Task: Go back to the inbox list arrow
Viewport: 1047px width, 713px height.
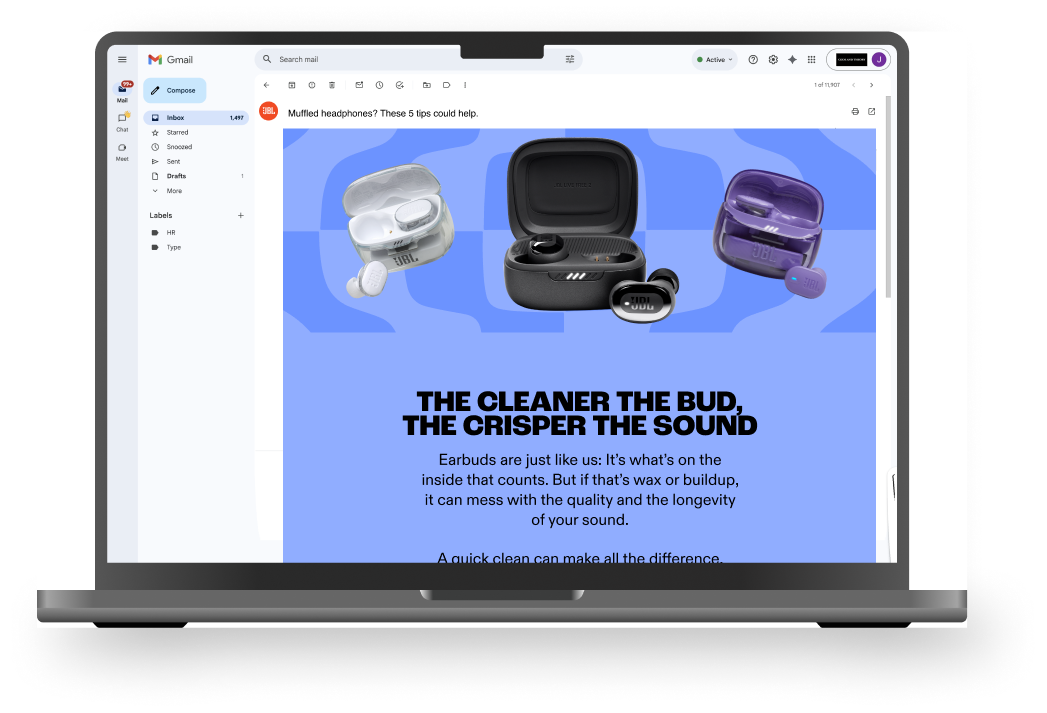Action: point(266,85)
